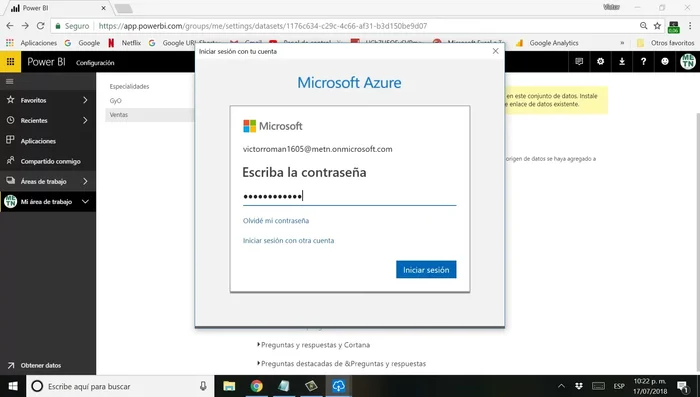Open Recientes in the sidebar

click(x=34, y=121)
